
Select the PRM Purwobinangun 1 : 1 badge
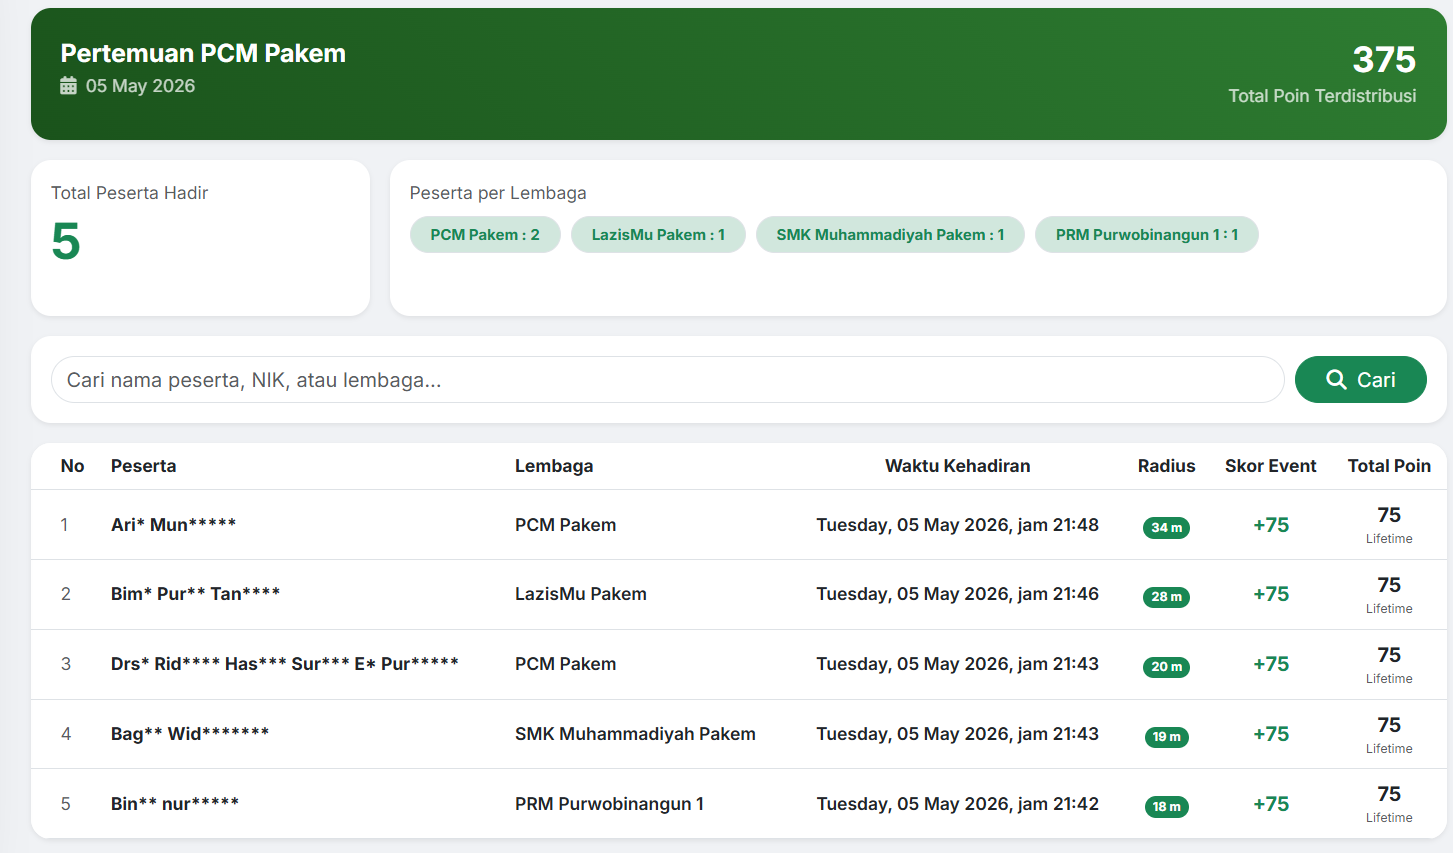(x=1147, y=235)
